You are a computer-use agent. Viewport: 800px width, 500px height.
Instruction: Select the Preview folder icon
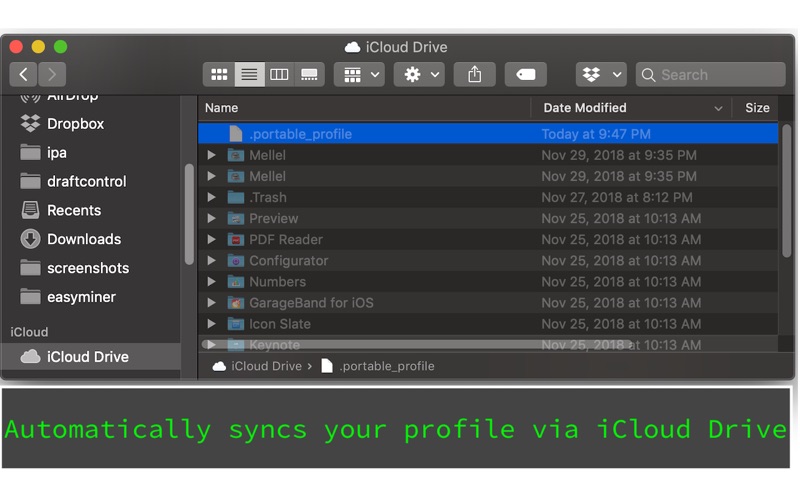236,218
